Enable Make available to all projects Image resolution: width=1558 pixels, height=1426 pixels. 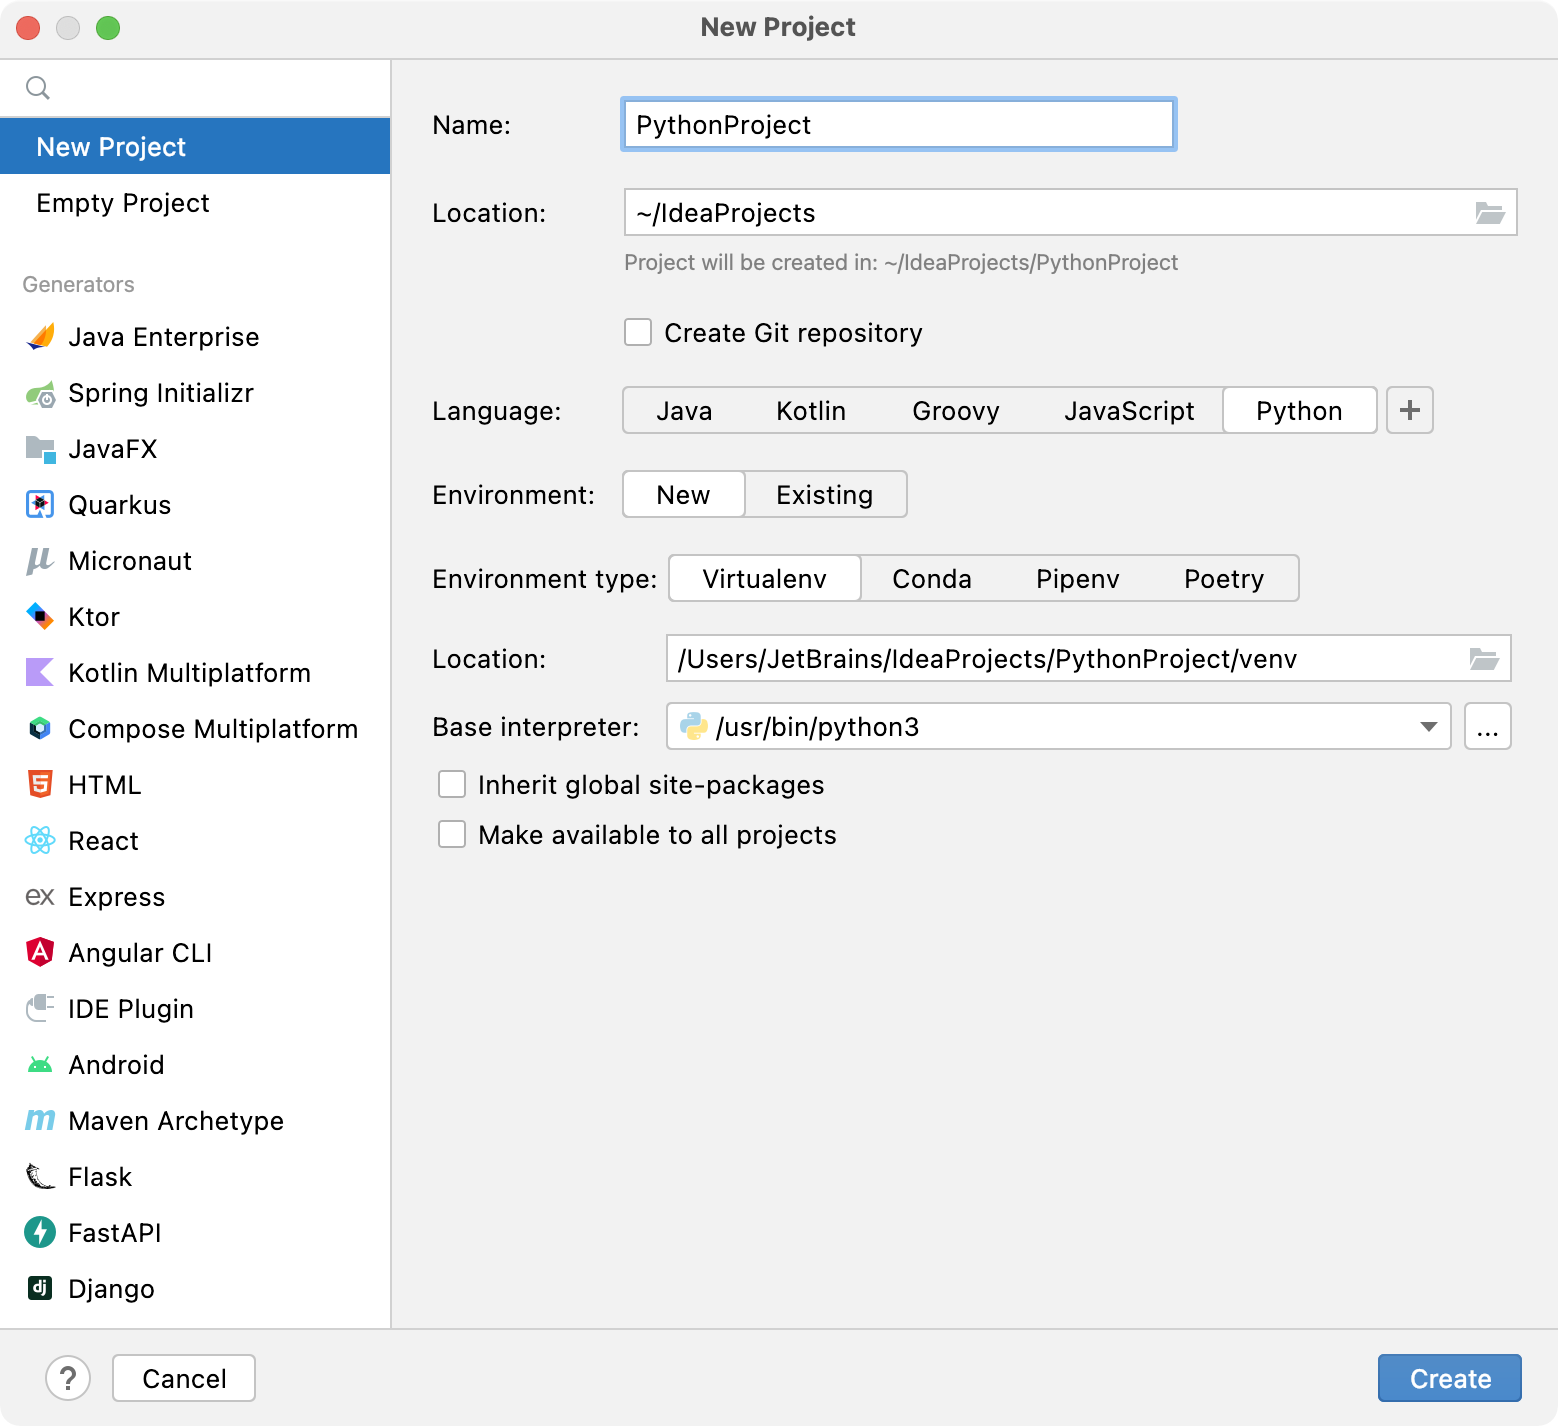[451, 834]
